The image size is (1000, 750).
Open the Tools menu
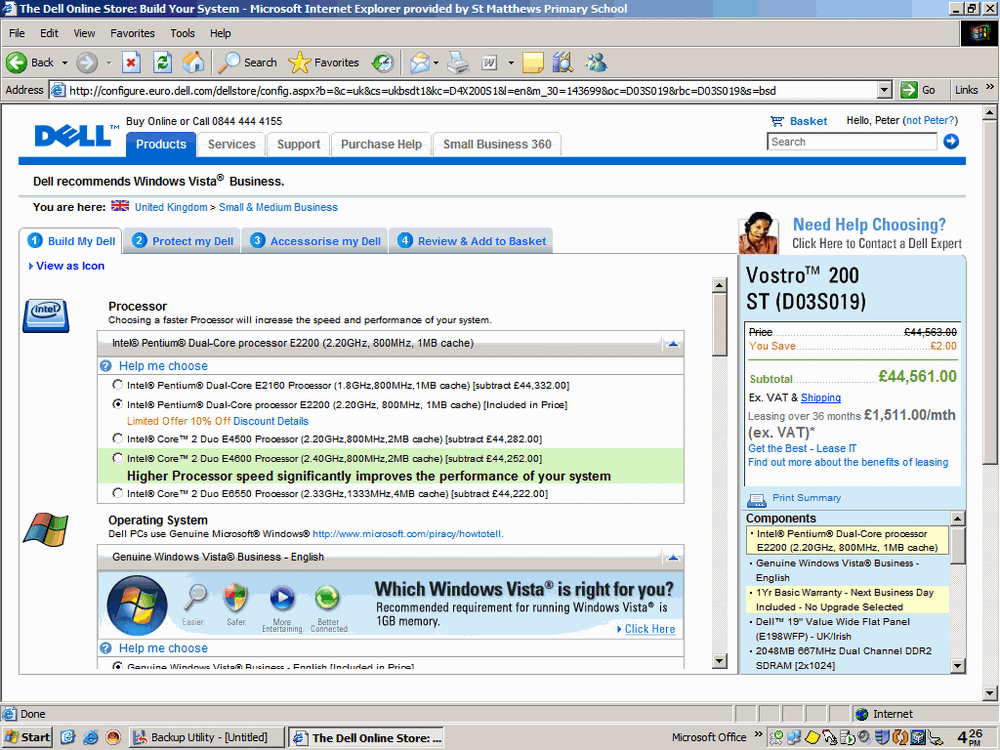pos(182,33)
